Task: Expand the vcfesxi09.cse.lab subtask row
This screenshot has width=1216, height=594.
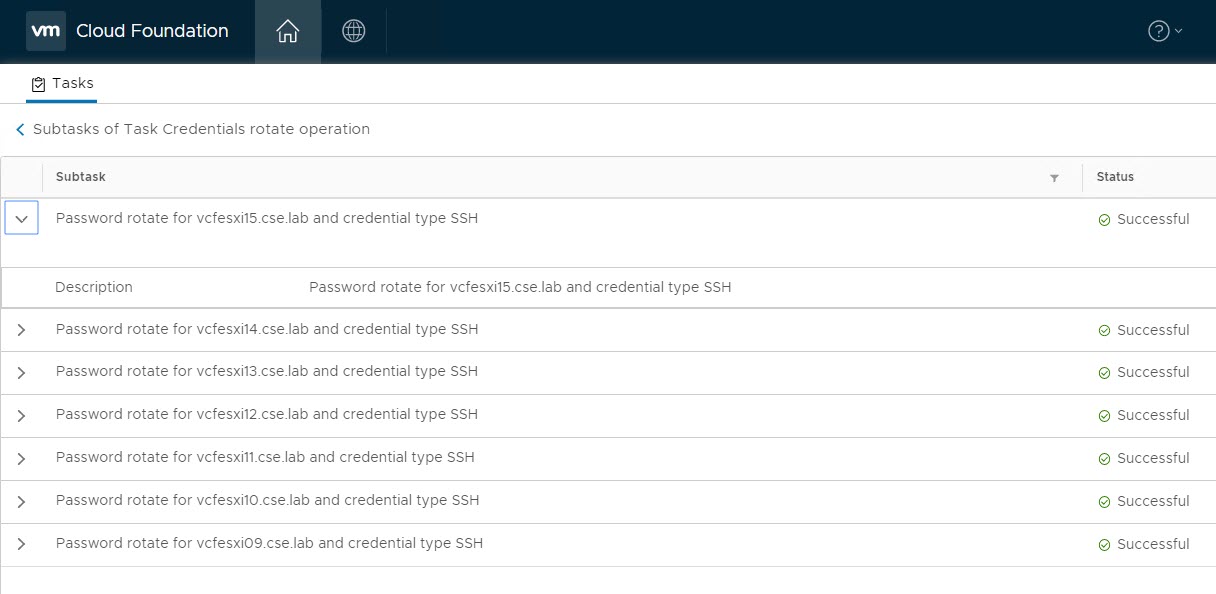Action: pos(22,544)
